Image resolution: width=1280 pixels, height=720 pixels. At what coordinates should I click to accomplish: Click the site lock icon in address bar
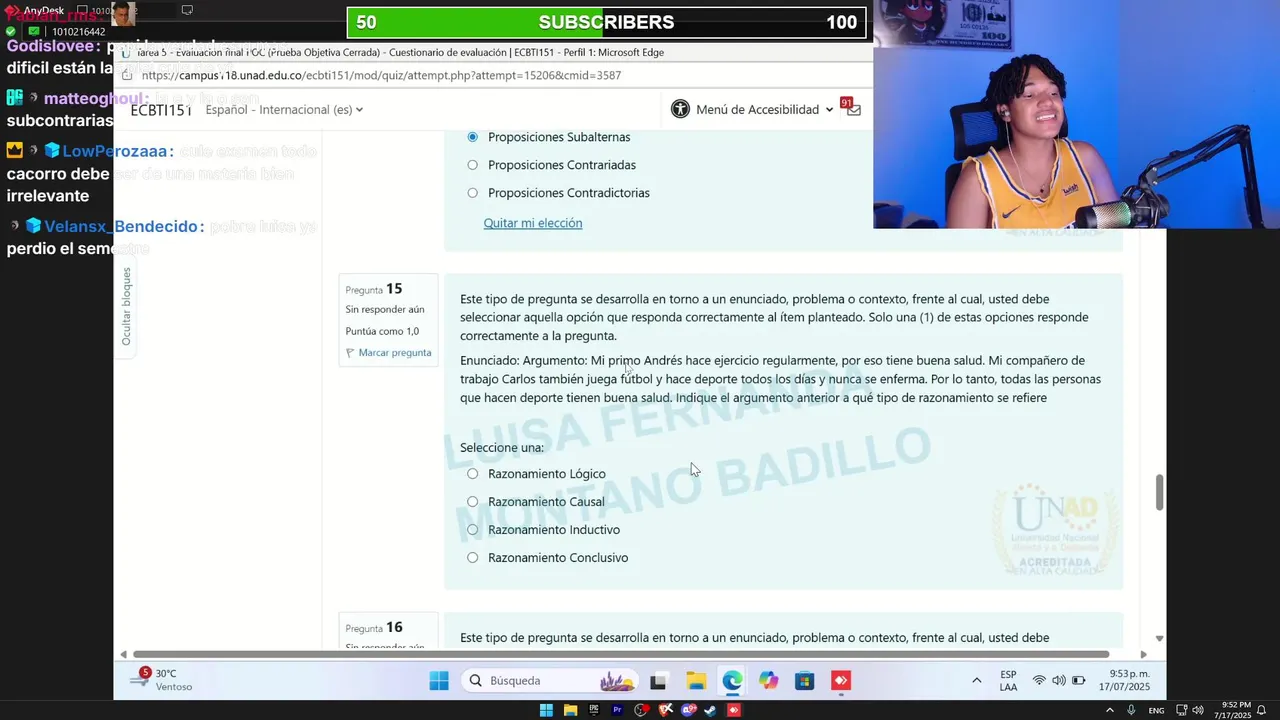[x=127, y=75]
